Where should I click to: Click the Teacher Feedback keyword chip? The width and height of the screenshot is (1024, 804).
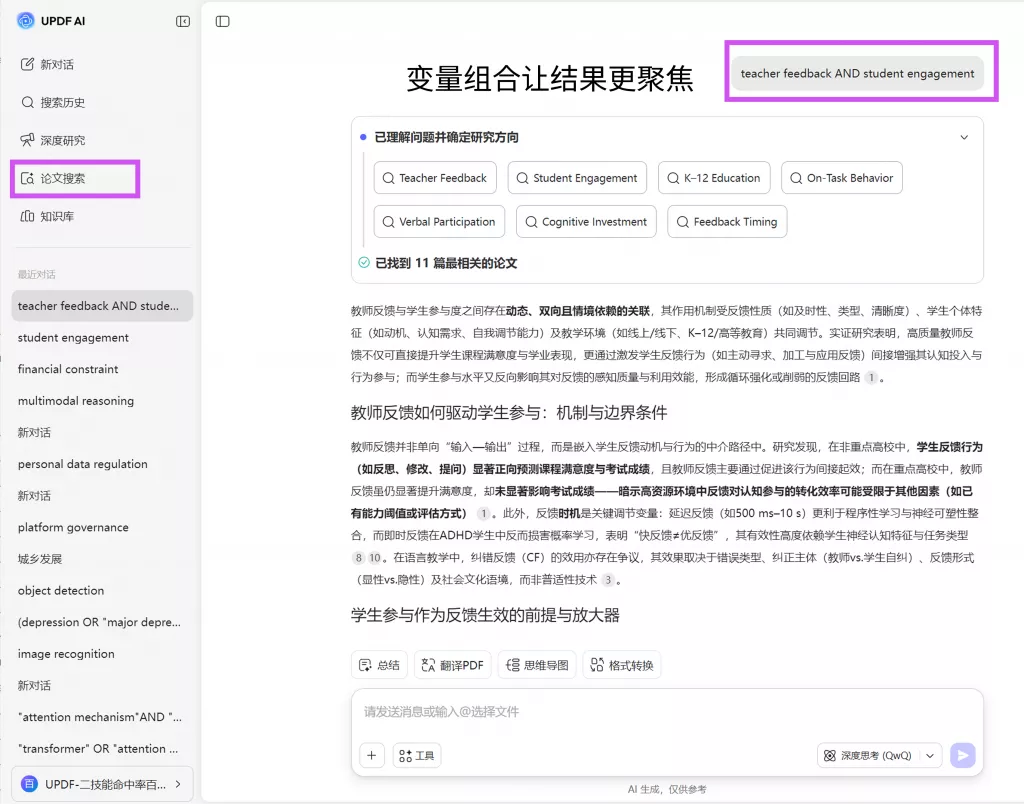coord(434,178)
